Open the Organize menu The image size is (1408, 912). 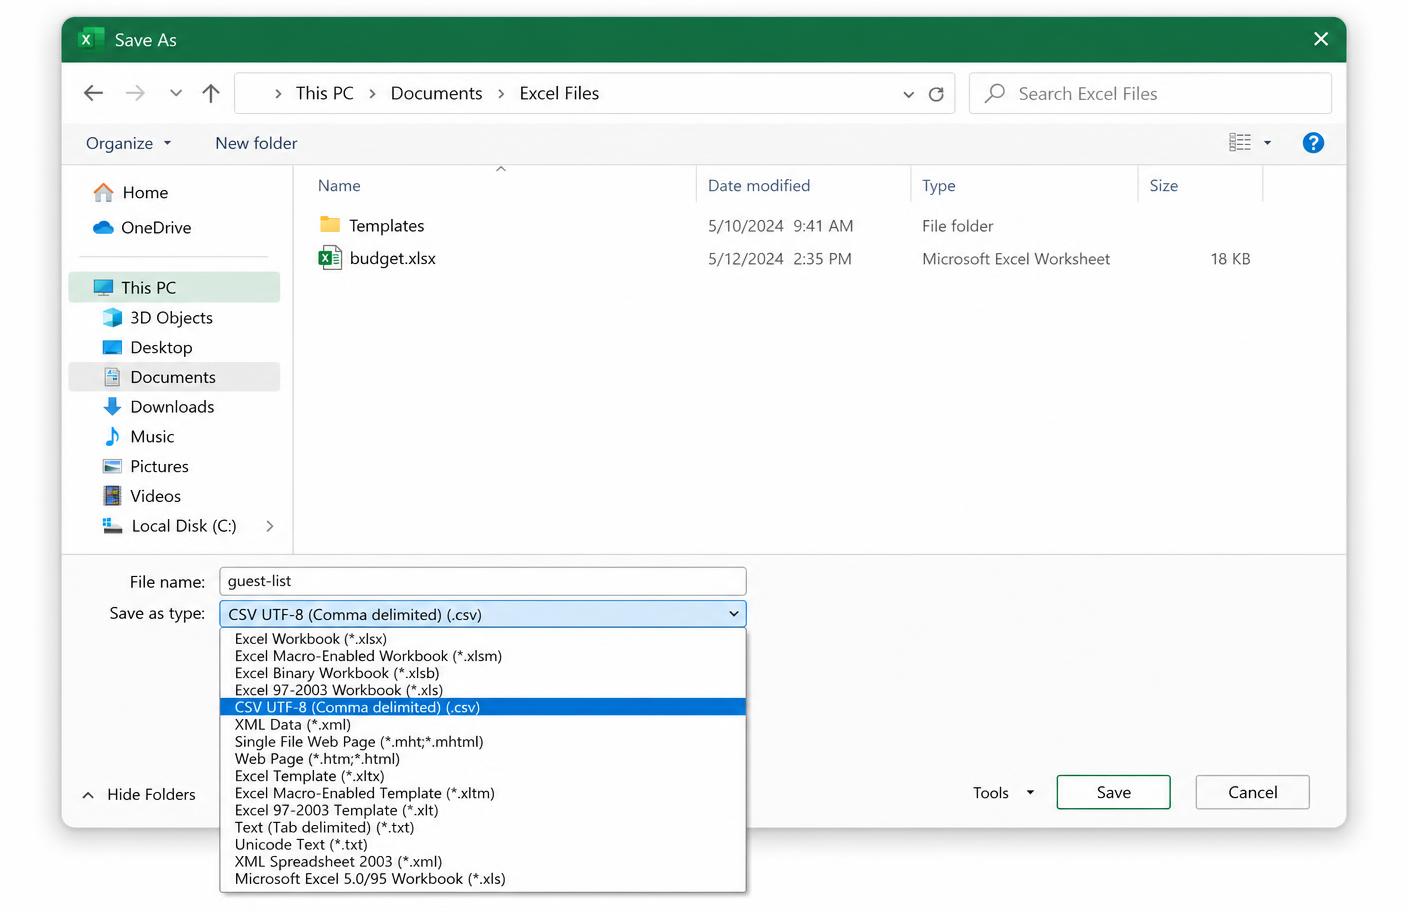click(128, 143)
